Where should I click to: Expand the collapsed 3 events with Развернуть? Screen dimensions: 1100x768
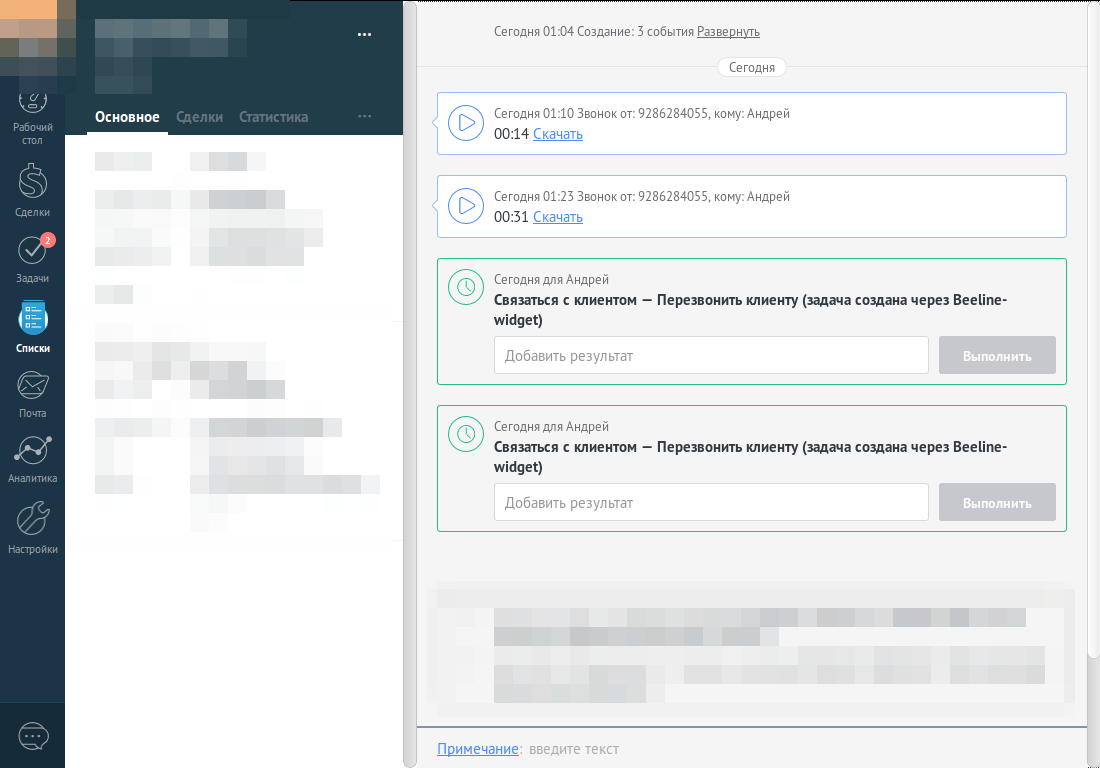click(728, 32)
